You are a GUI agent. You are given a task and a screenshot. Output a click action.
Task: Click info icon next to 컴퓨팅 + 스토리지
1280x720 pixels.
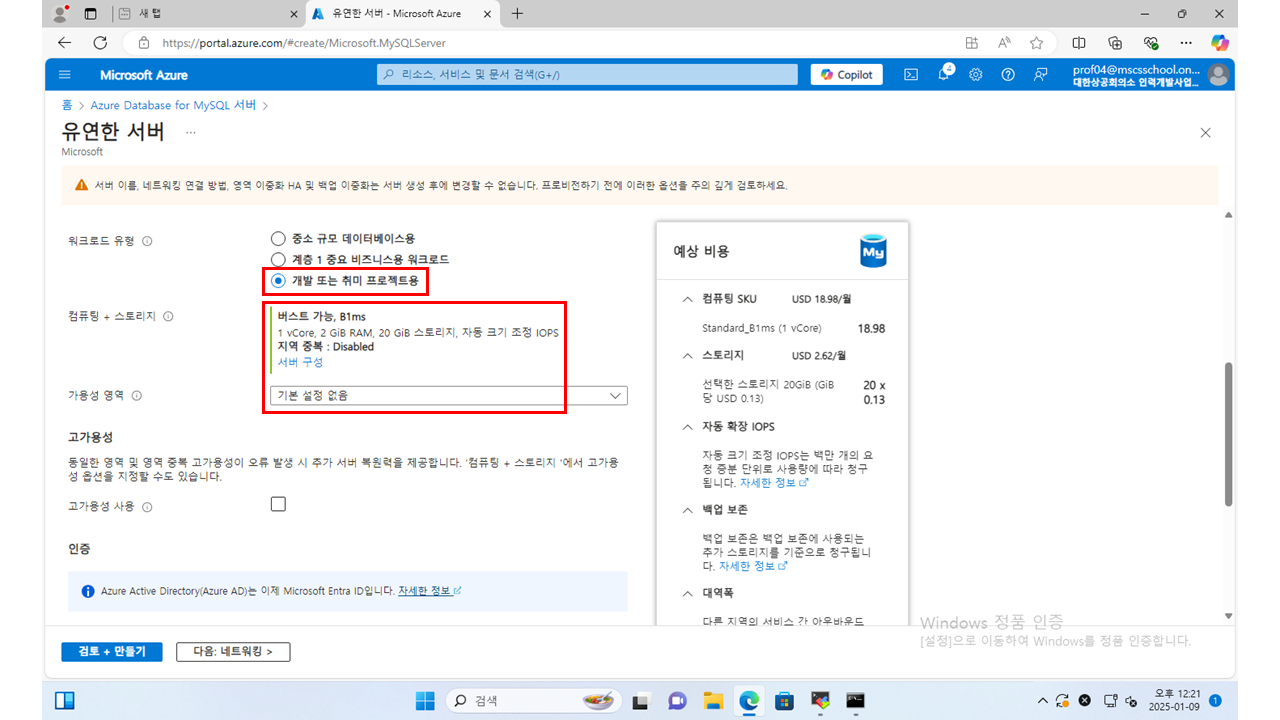[x=168, y=316]
